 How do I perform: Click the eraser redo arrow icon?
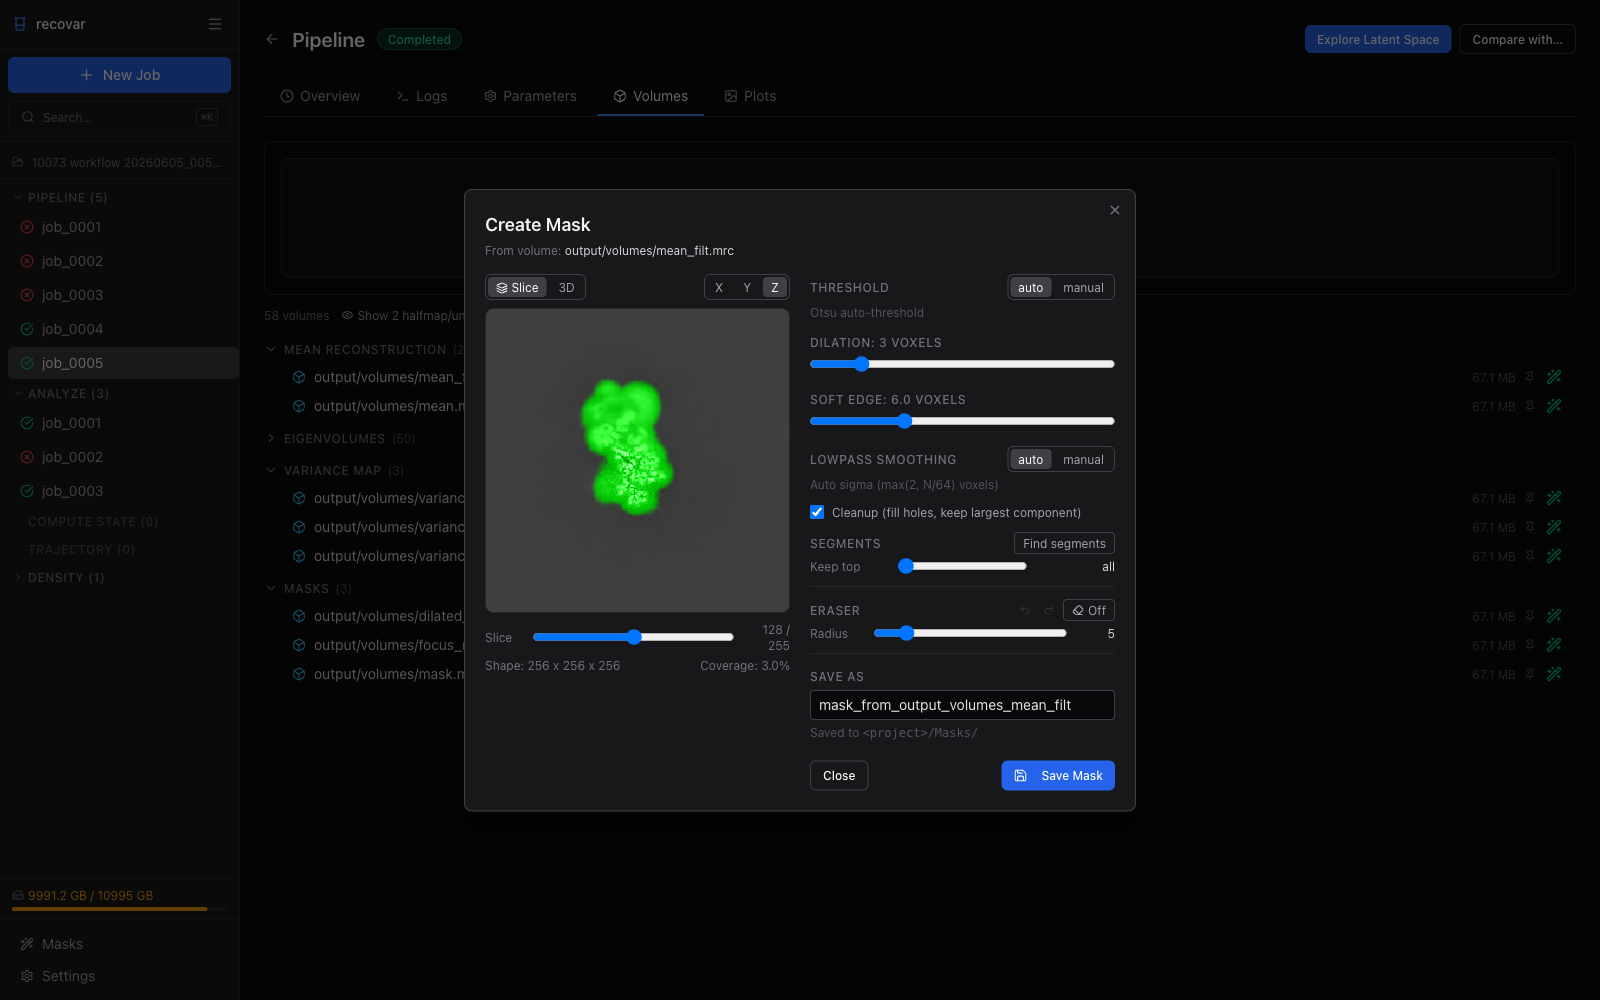pyautogui.click(x=1049, y=610)
